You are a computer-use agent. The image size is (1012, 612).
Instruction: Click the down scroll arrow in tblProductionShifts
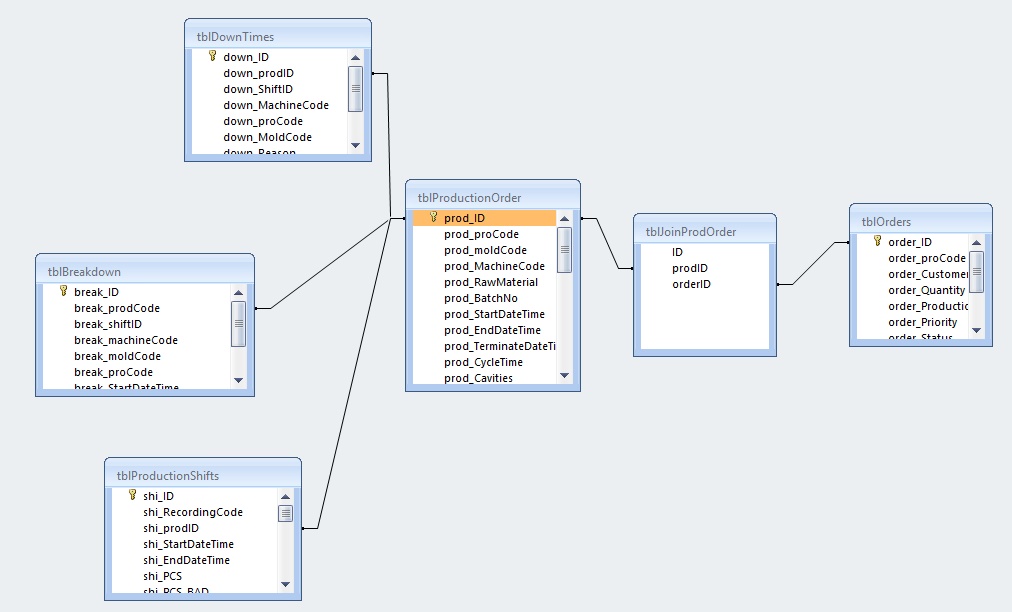click(285, 584)
